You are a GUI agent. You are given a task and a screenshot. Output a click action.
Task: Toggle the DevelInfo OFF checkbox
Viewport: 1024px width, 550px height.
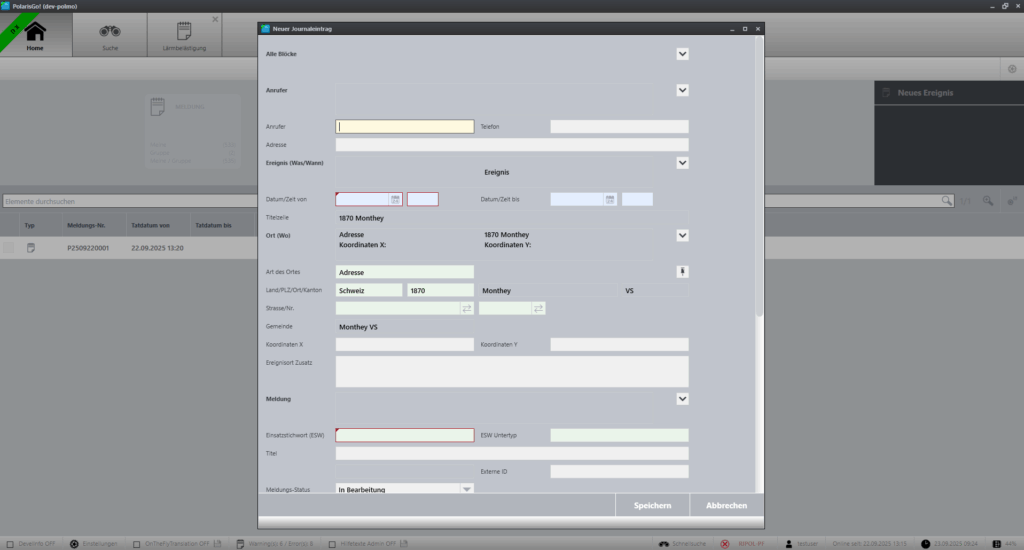coord(9,543)
